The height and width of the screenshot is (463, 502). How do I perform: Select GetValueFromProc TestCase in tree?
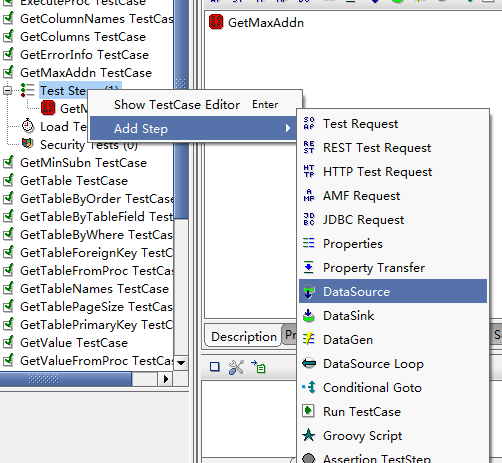[x=97, y=361]
